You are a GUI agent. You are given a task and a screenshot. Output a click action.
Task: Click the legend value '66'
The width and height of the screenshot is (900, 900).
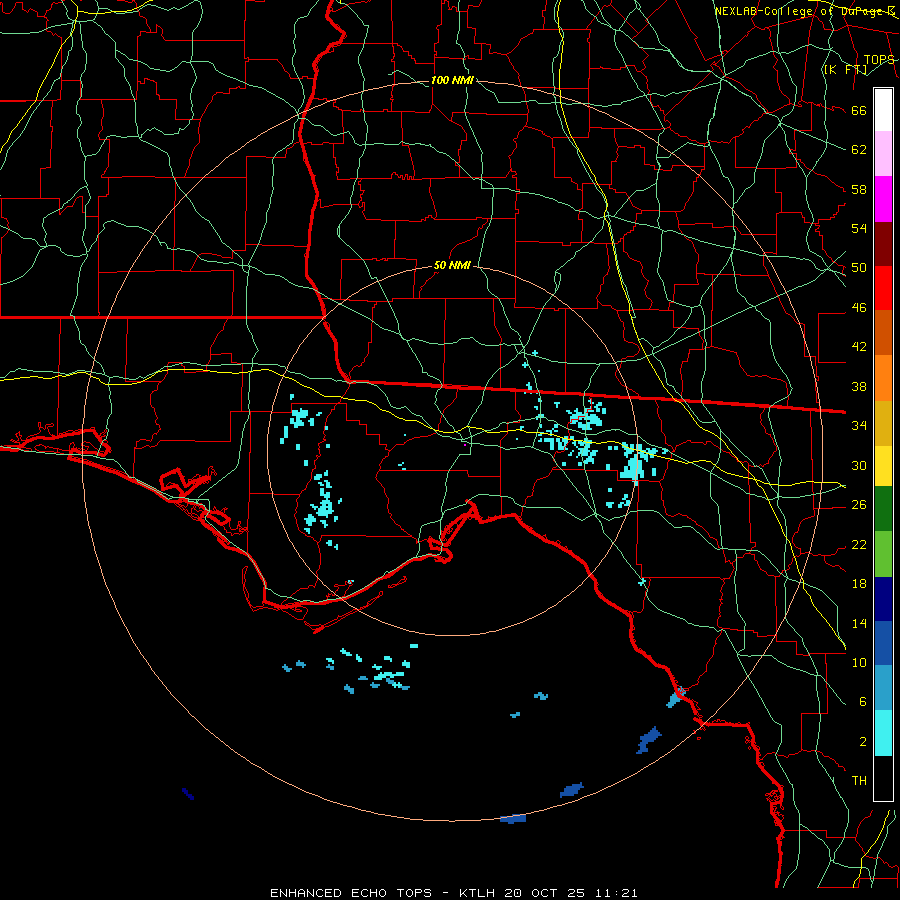coord(859,110)
